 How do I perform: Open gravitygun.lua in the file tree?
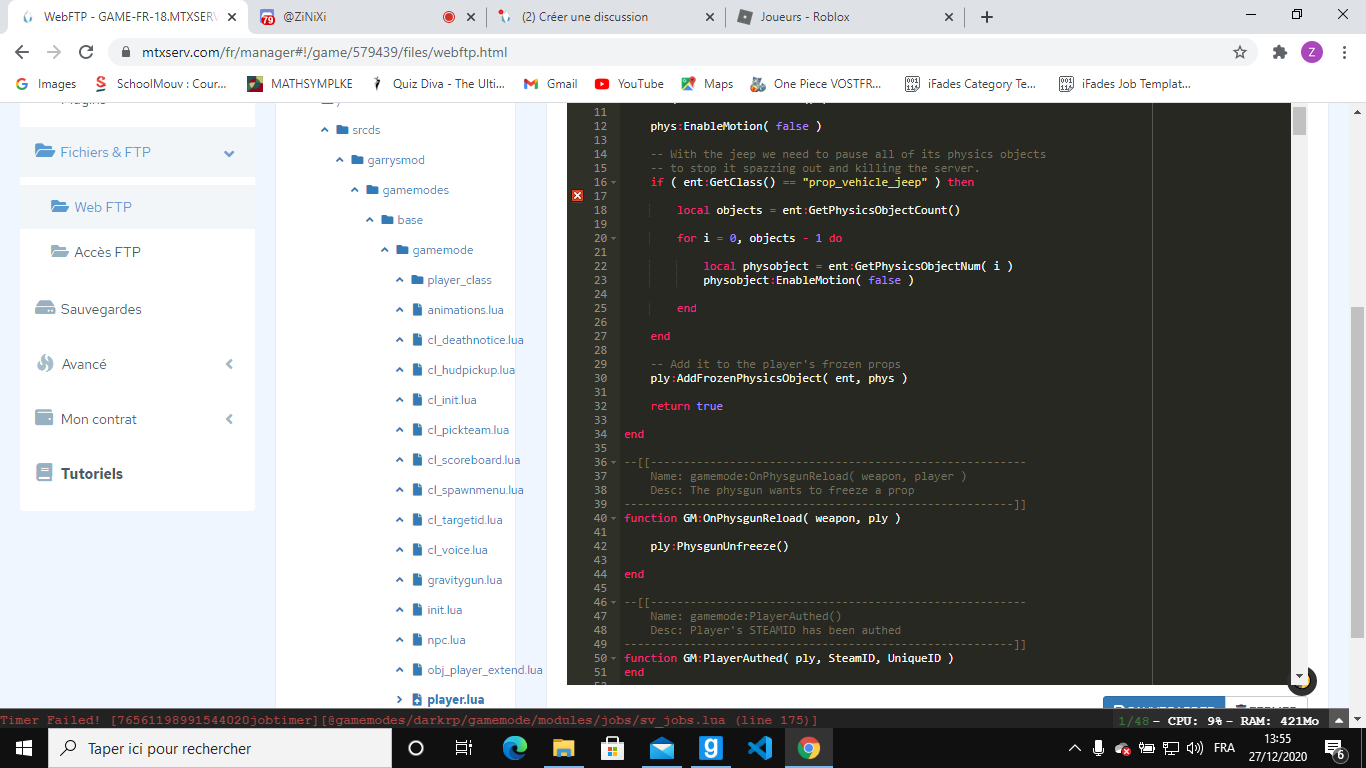click(x=464, y=580)
